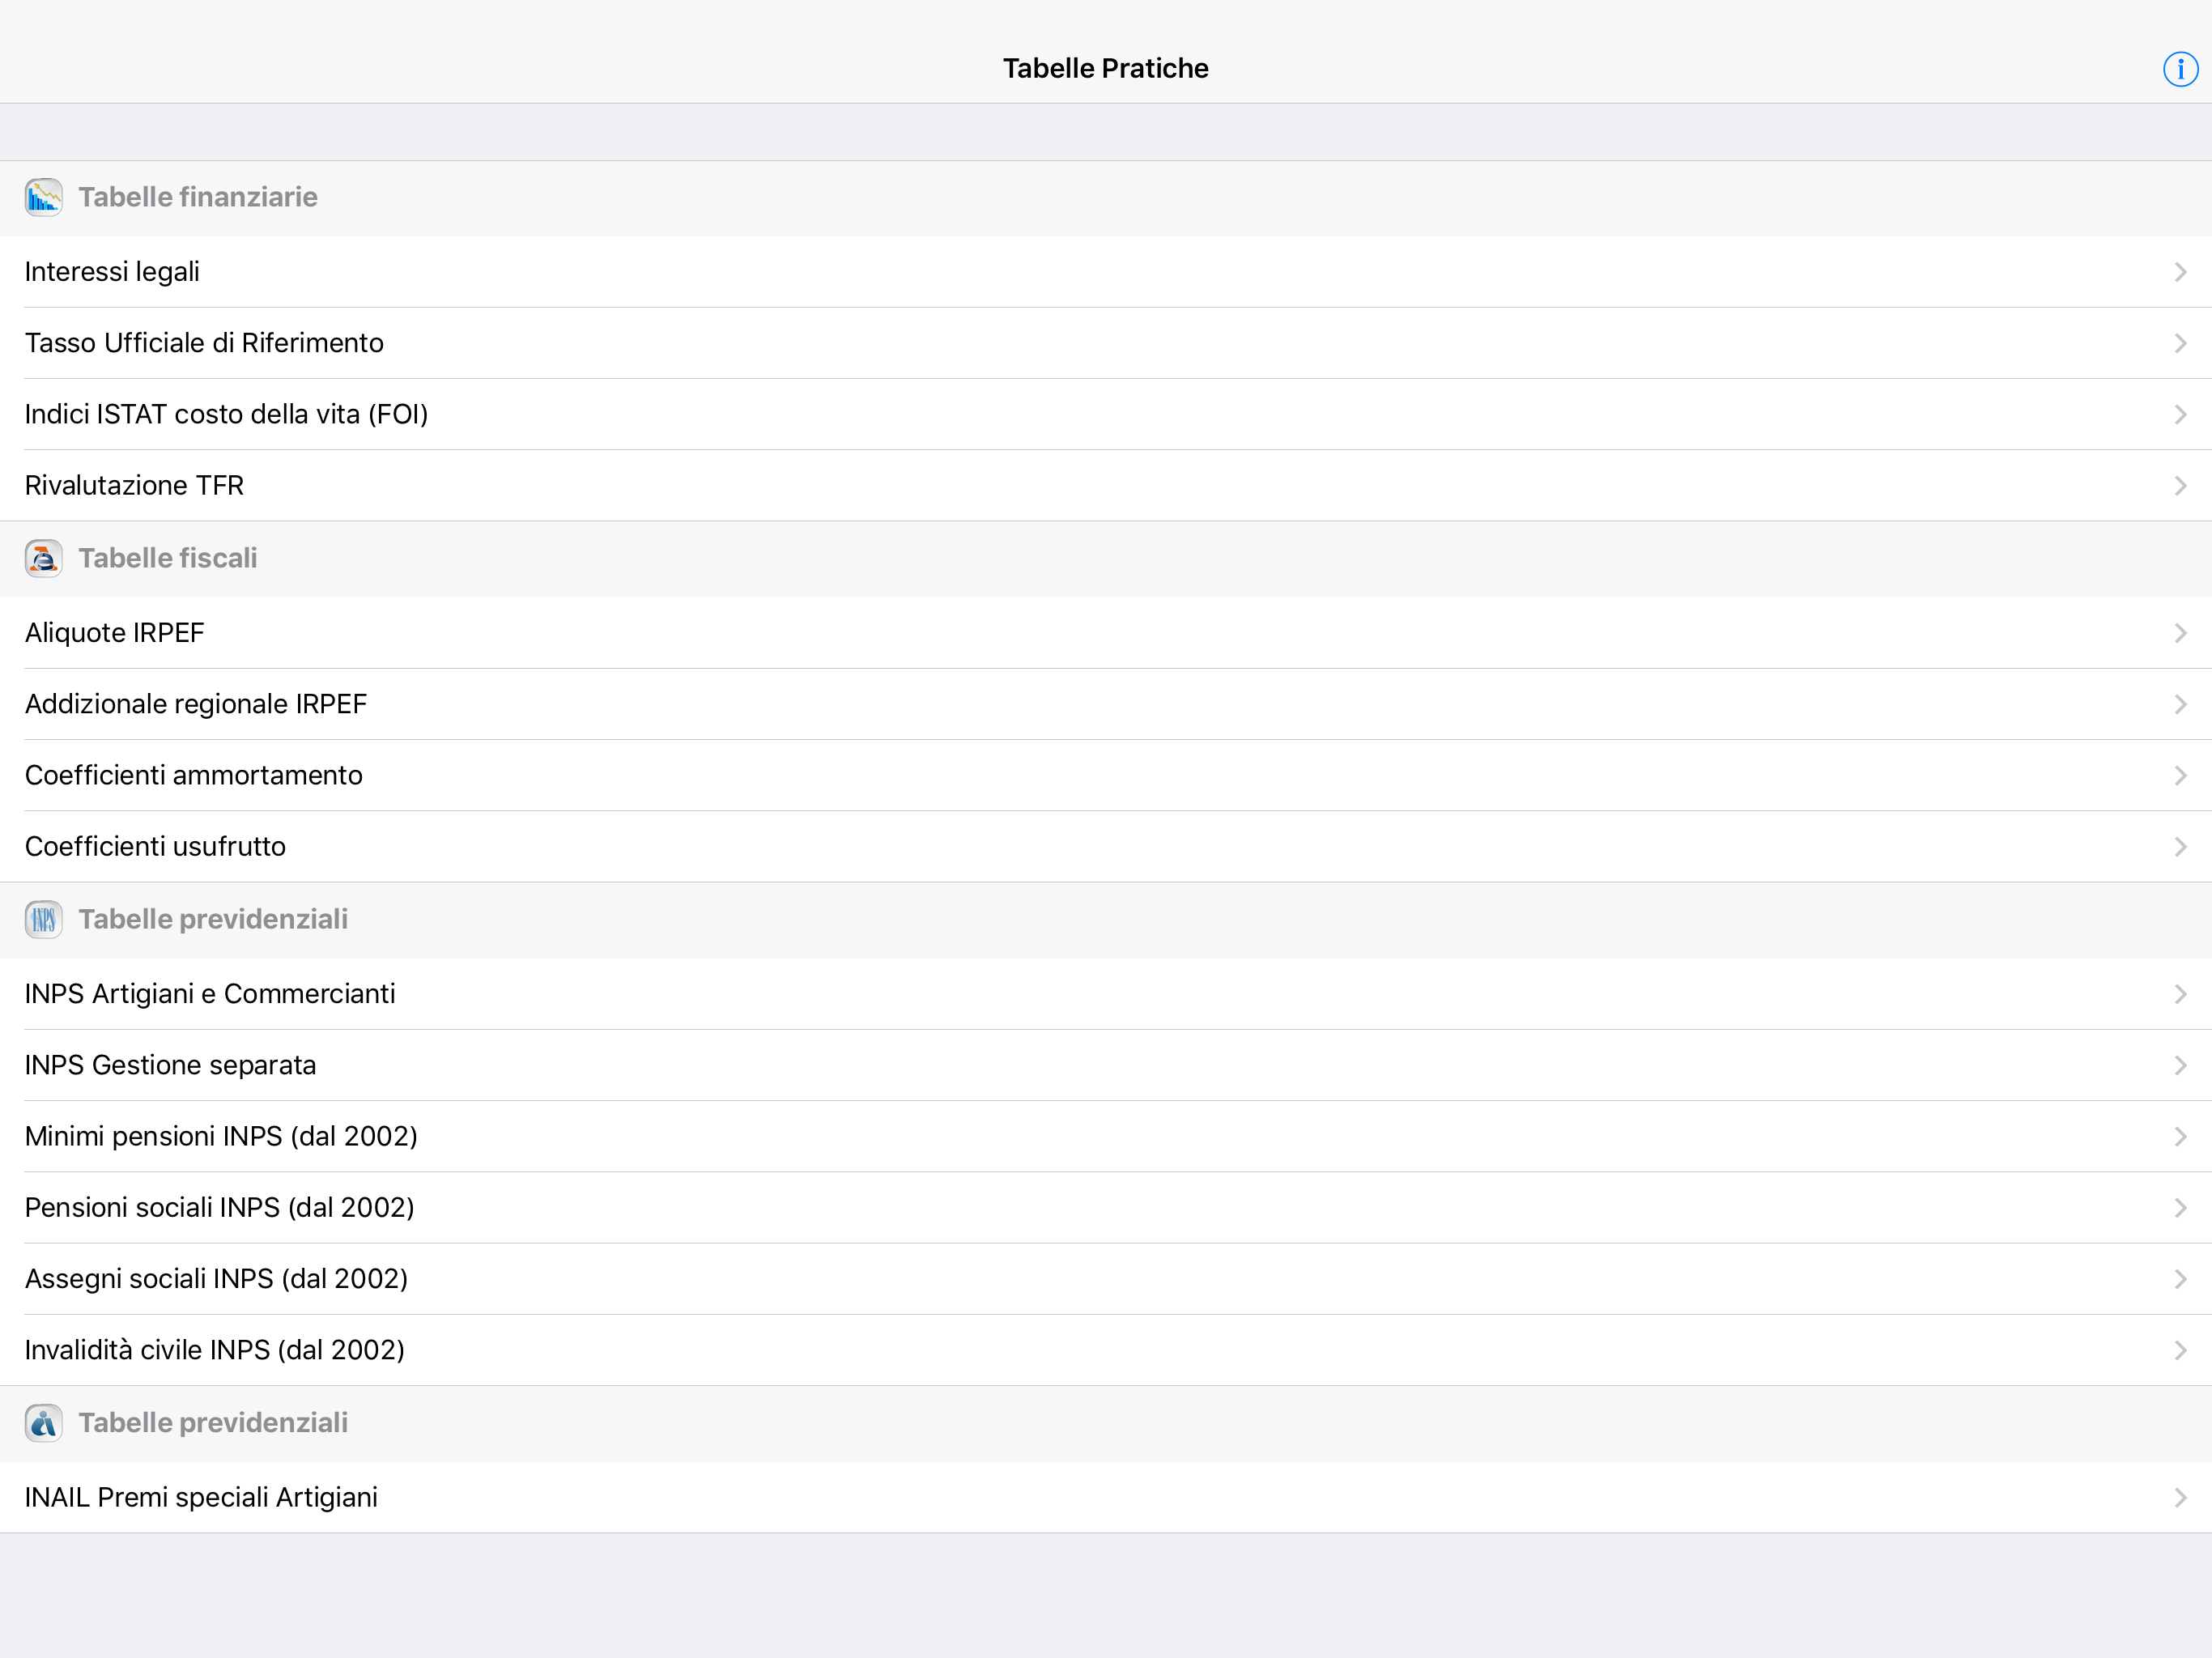Click the INPS logo section icon
This screenshot has width=2212, height=1658.
(x=44, y=920)
